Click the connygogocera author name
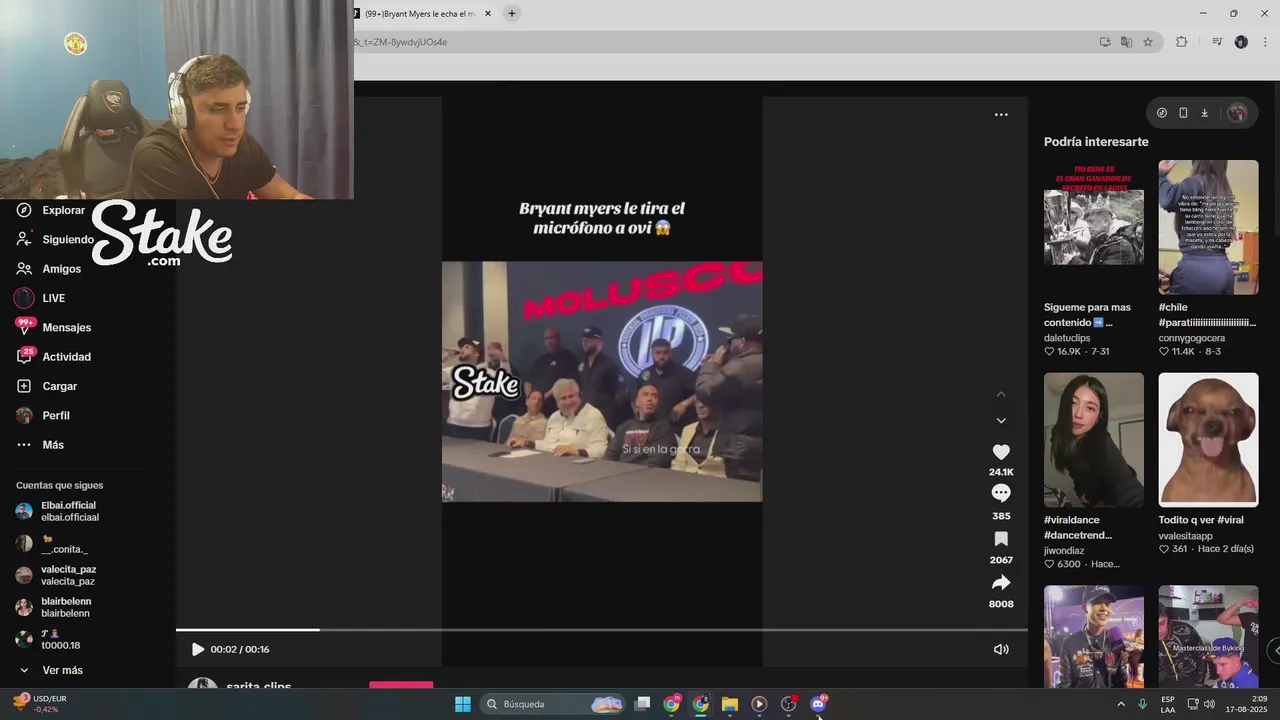Screen dimensions: 1280x720 [x=1192, y=338]
